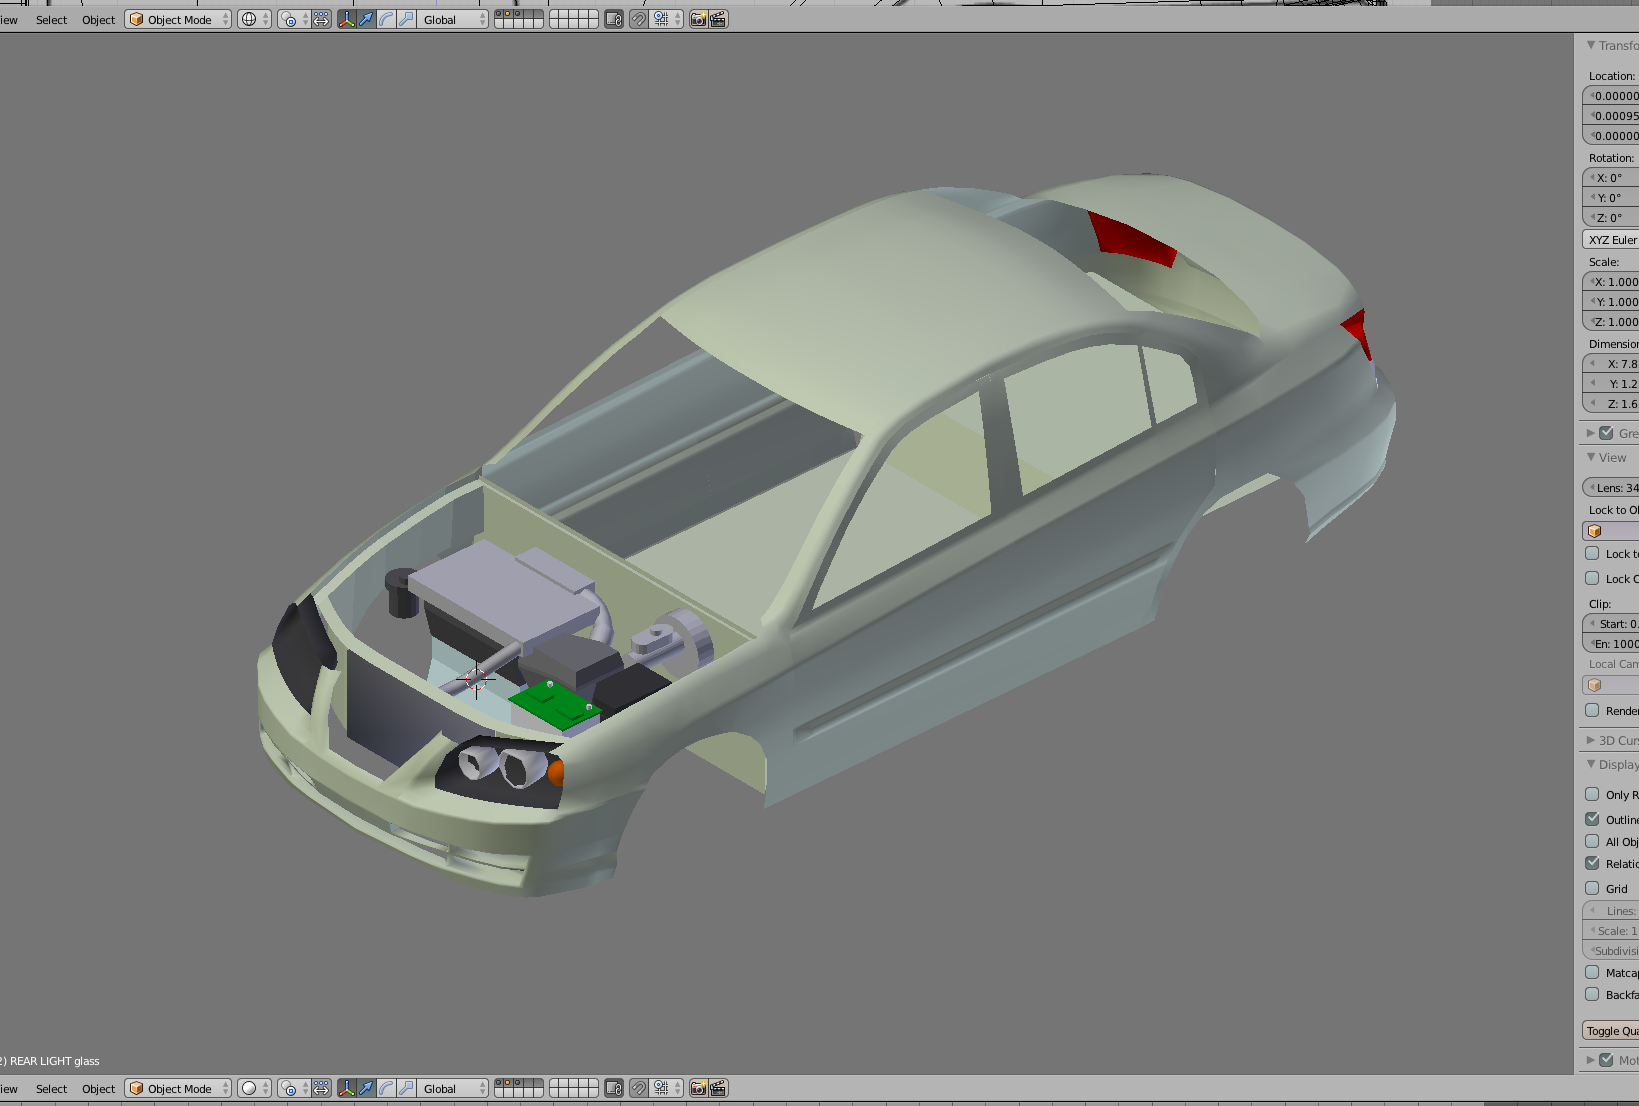Open the Global orientation dropdown in bottom header
Image resolution: width=1639 pixels, height=1106 pixels.
pyautogui.click(x=453, y=1088)
